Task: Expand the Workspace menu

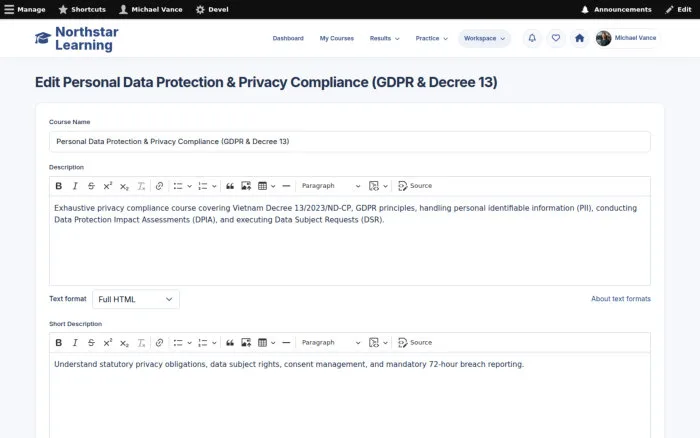Action: click(x=484, y=38)
